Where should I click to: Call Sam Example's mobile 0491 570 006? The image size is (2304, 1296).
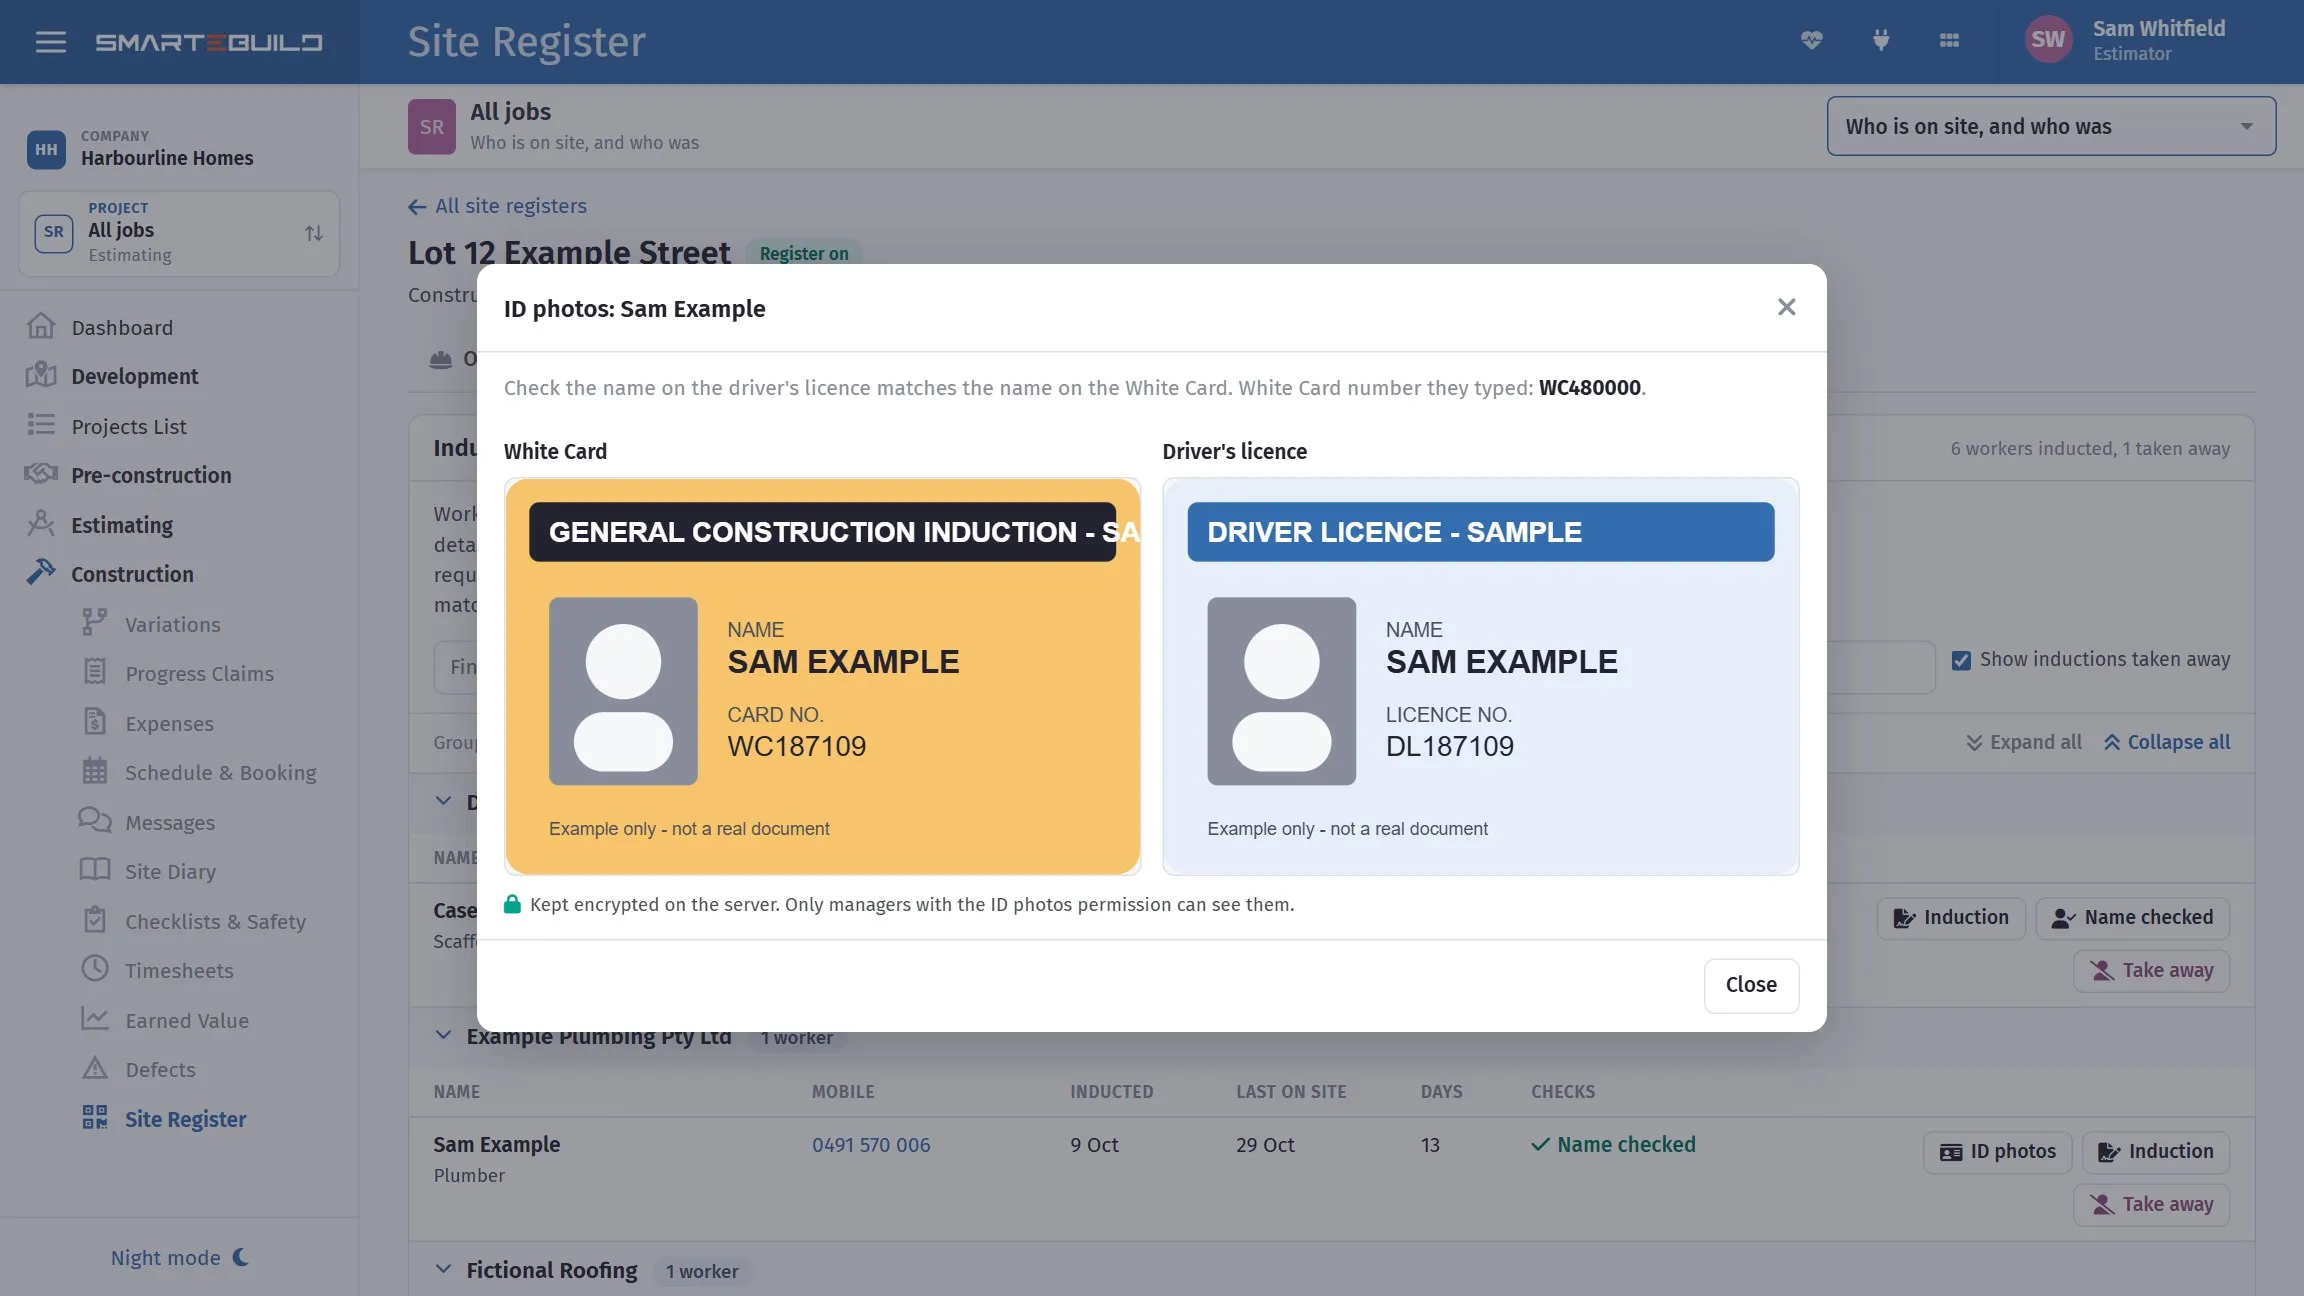[870, 1145]
